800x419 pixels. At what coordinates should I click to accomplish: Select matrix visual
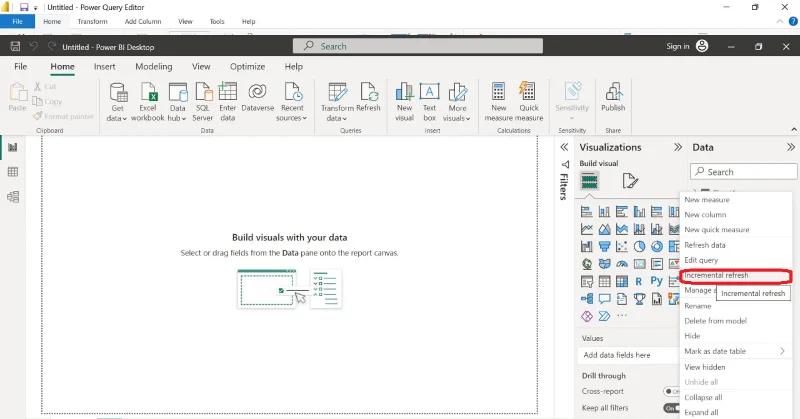[x=621, y=281]
